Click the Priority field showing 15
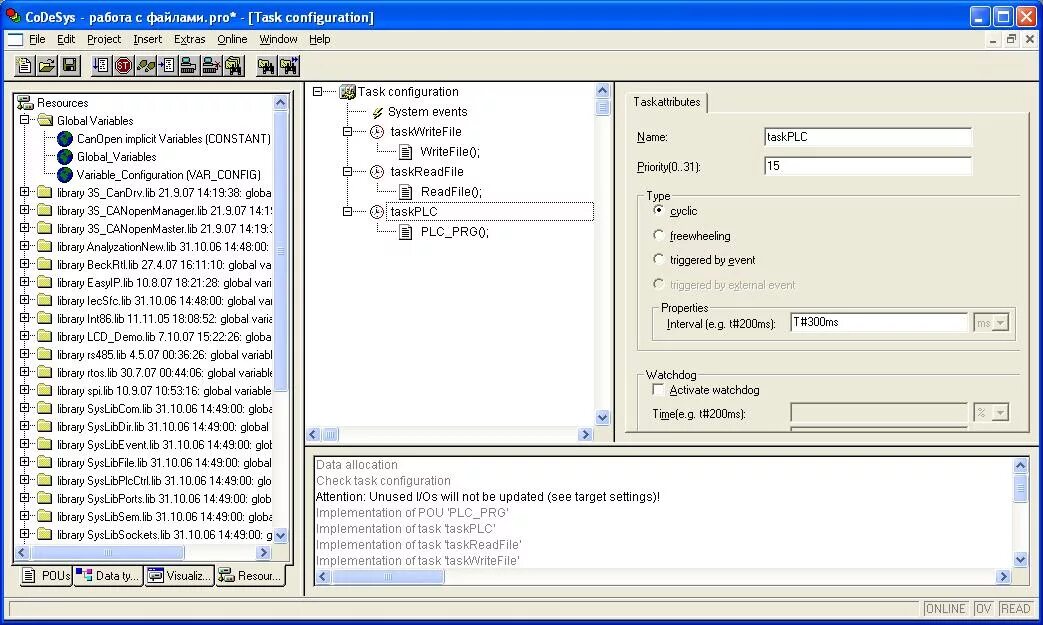 point(867,166)
